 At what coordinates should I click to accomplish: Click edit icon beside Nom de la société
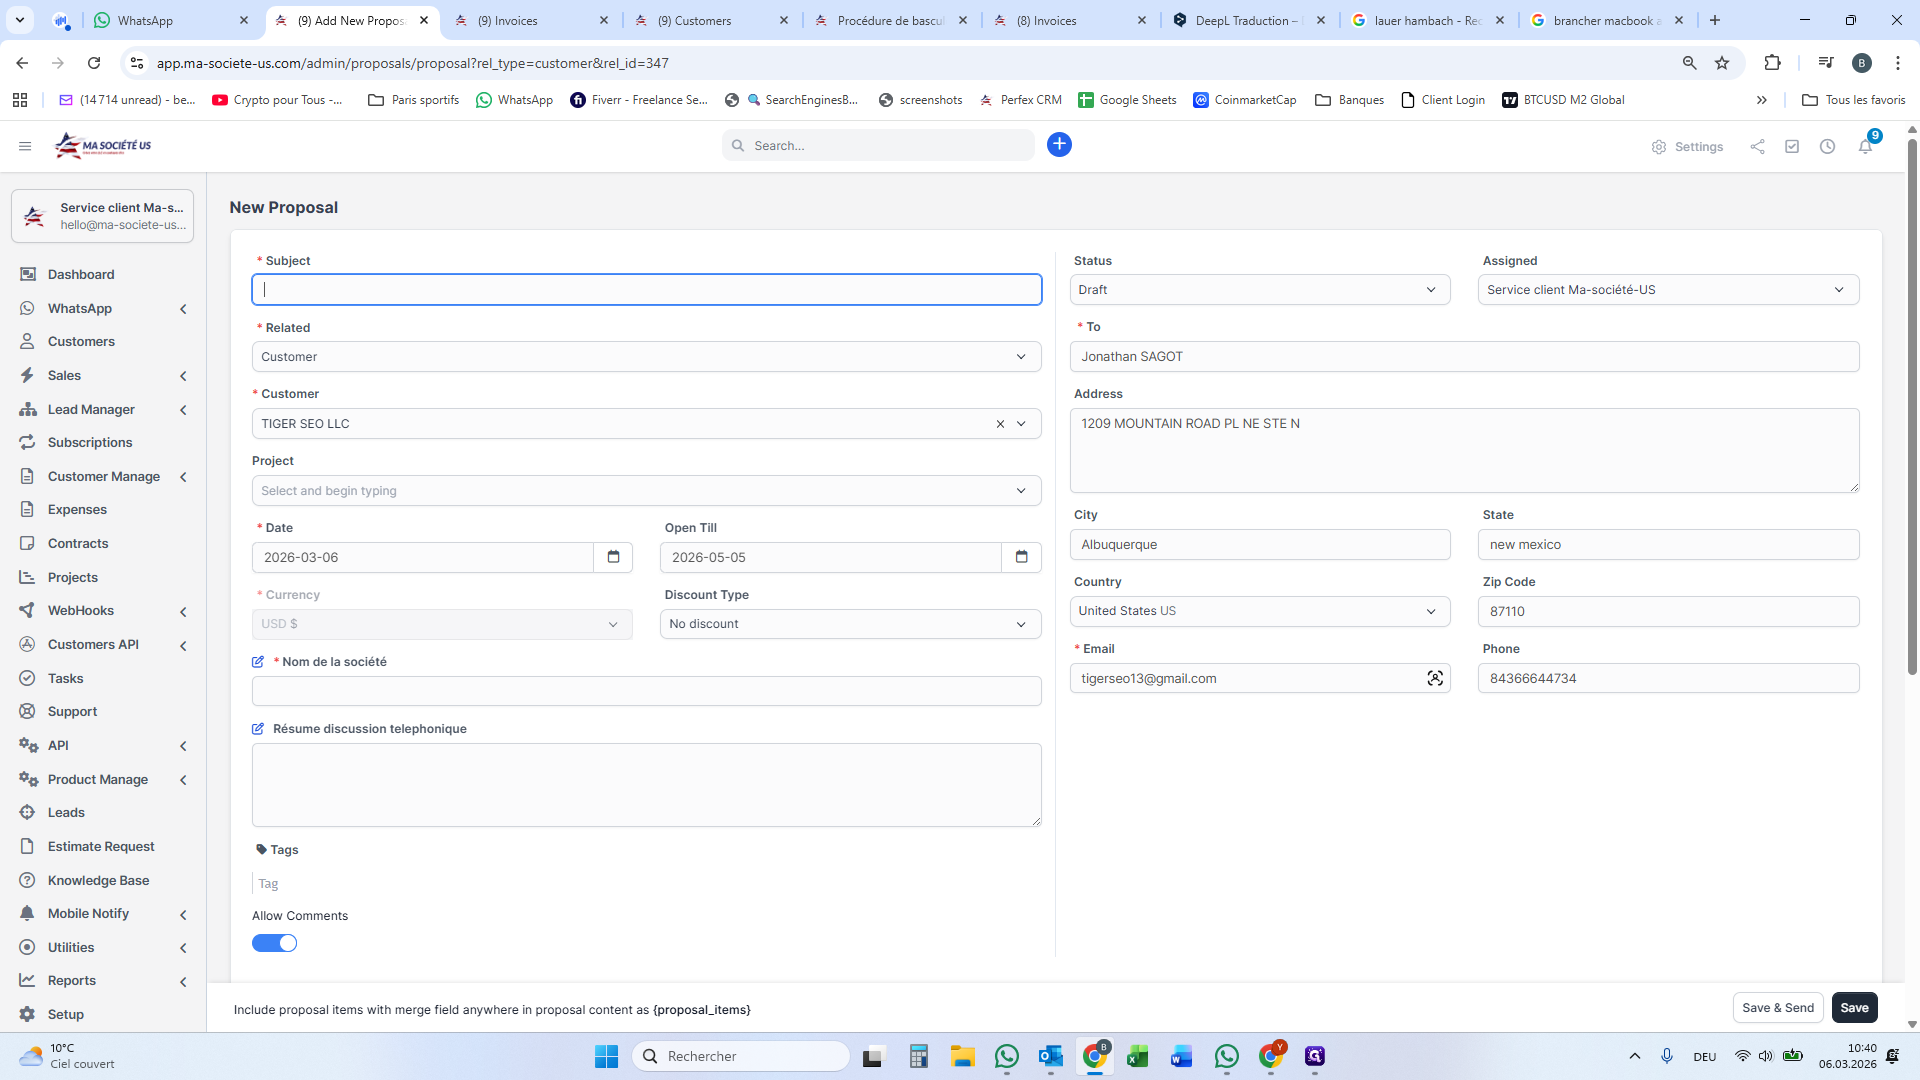tap(258, 662)
